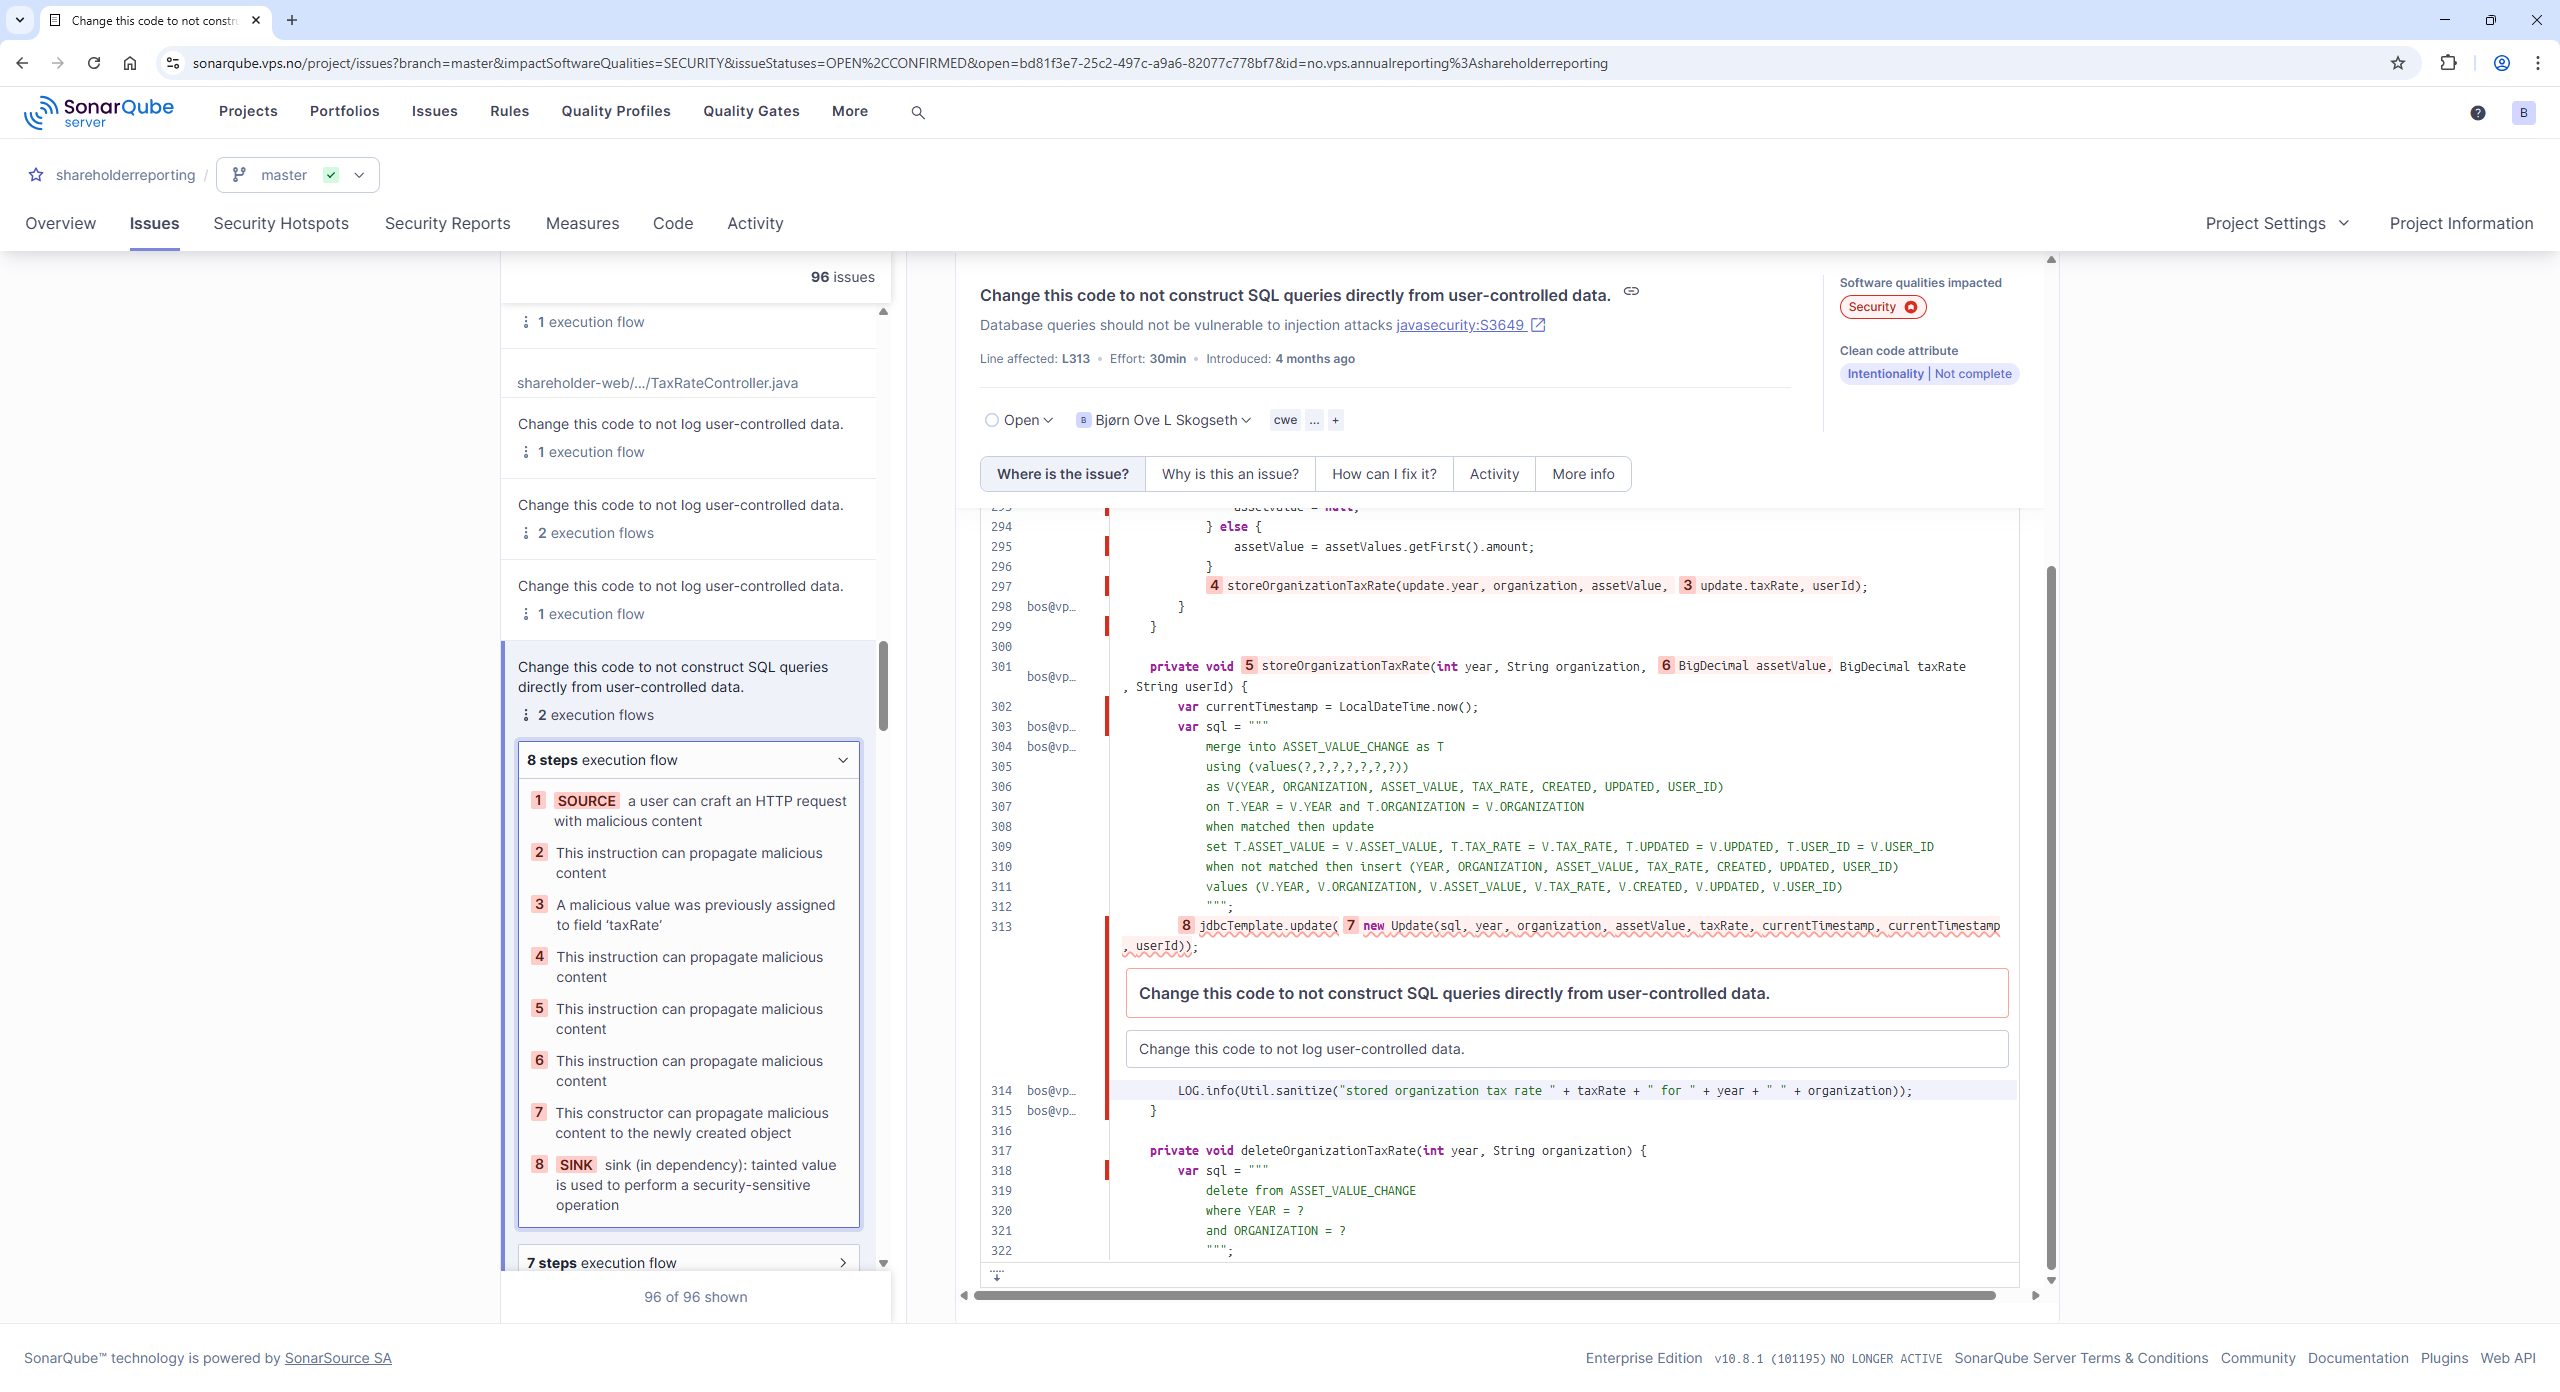
Task: Click the SonarQube server logo
Action: tap(99, 112)
